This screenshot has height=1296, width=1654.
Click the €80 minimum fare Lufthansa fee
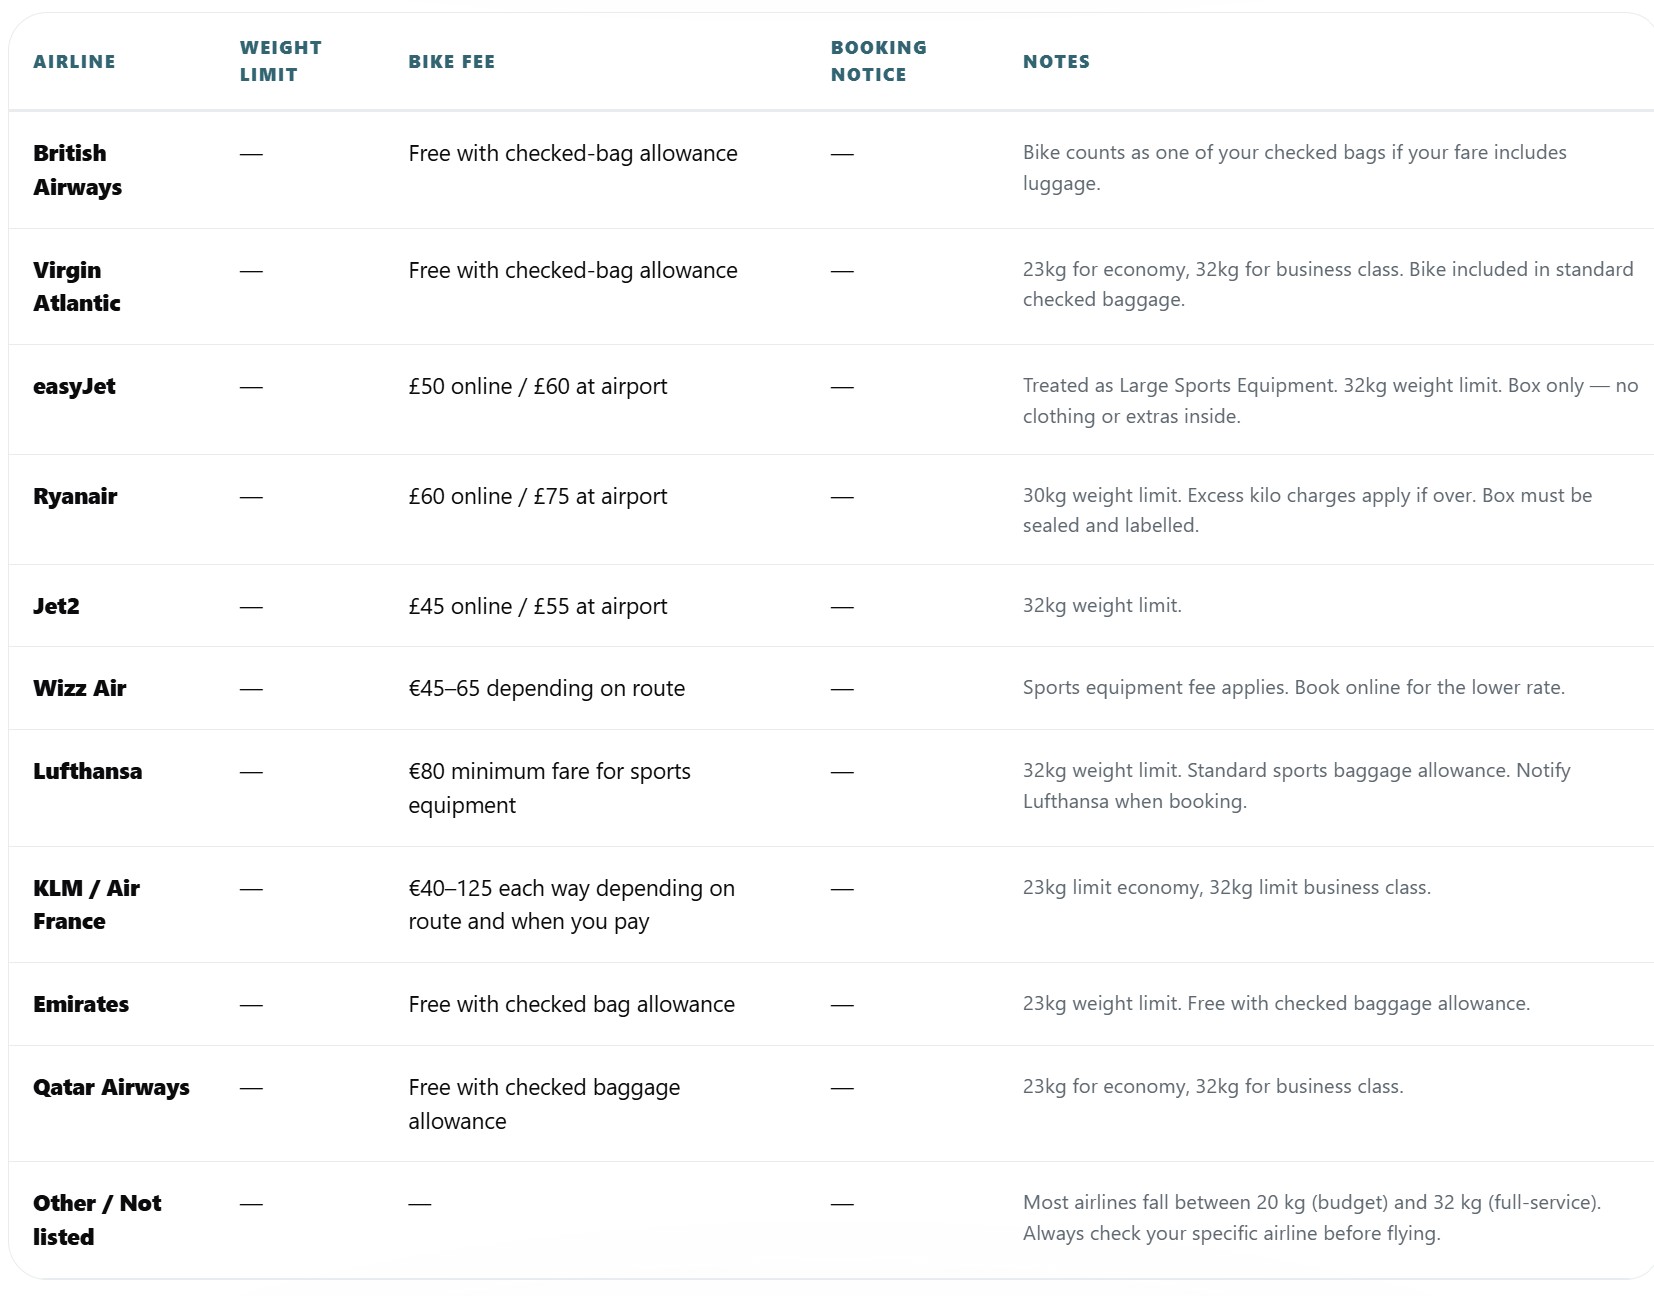click(x=550, y=788)
